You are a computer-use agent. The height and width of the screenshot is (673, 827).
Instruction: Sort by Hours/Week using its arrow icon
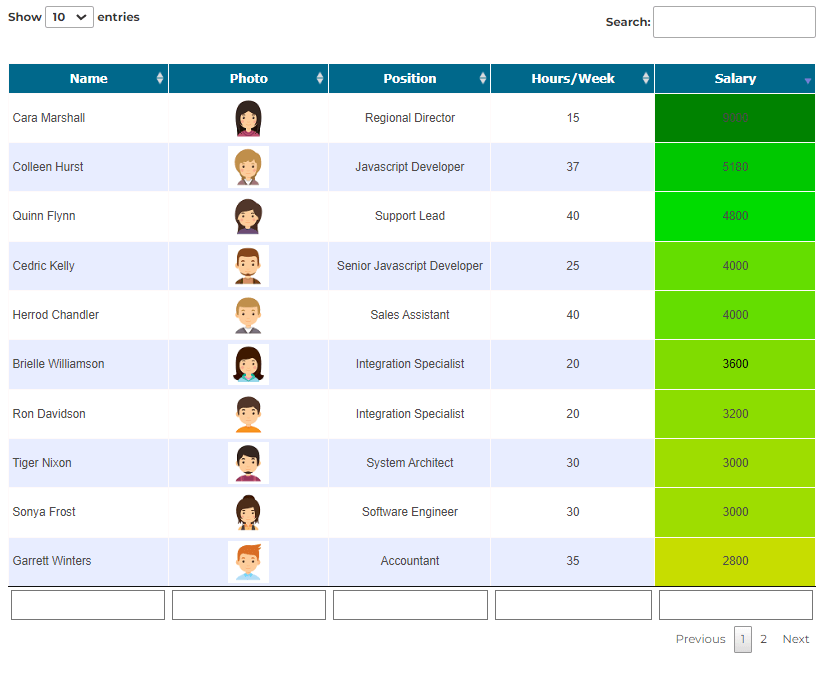646,79
